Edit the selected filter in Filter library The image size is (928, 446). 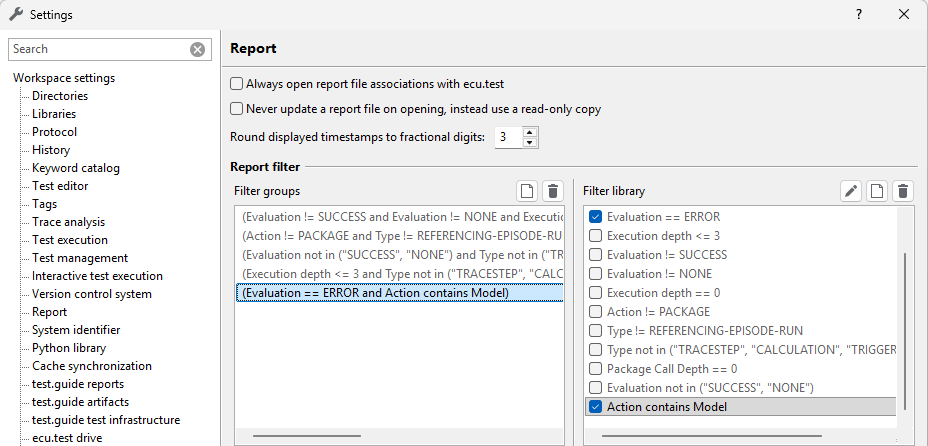[x=850, y=192]
